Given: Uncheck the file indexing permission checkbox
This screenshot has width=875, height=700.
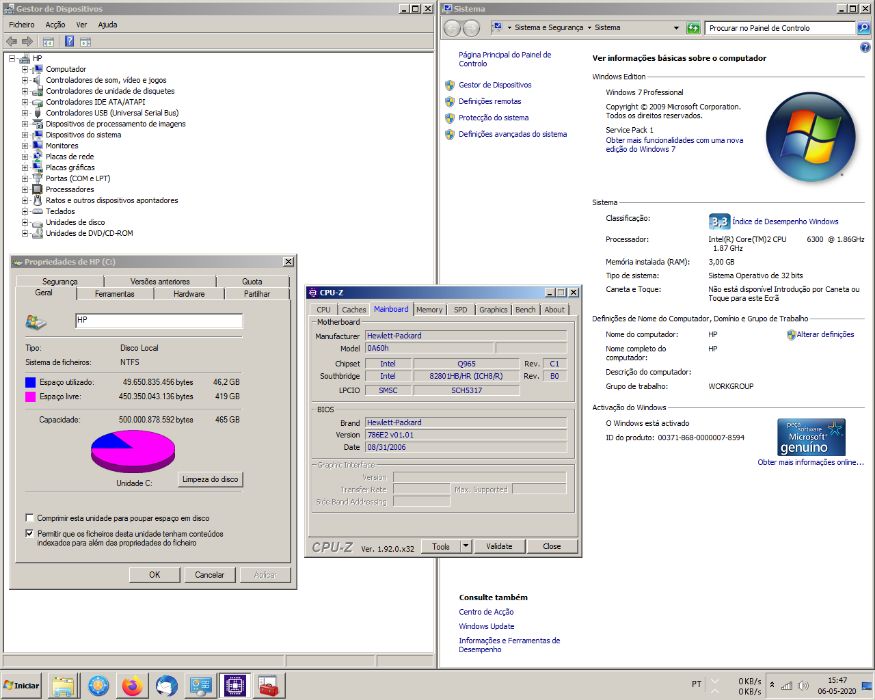Looking at the screenshot, I should [x=30, y=533].
